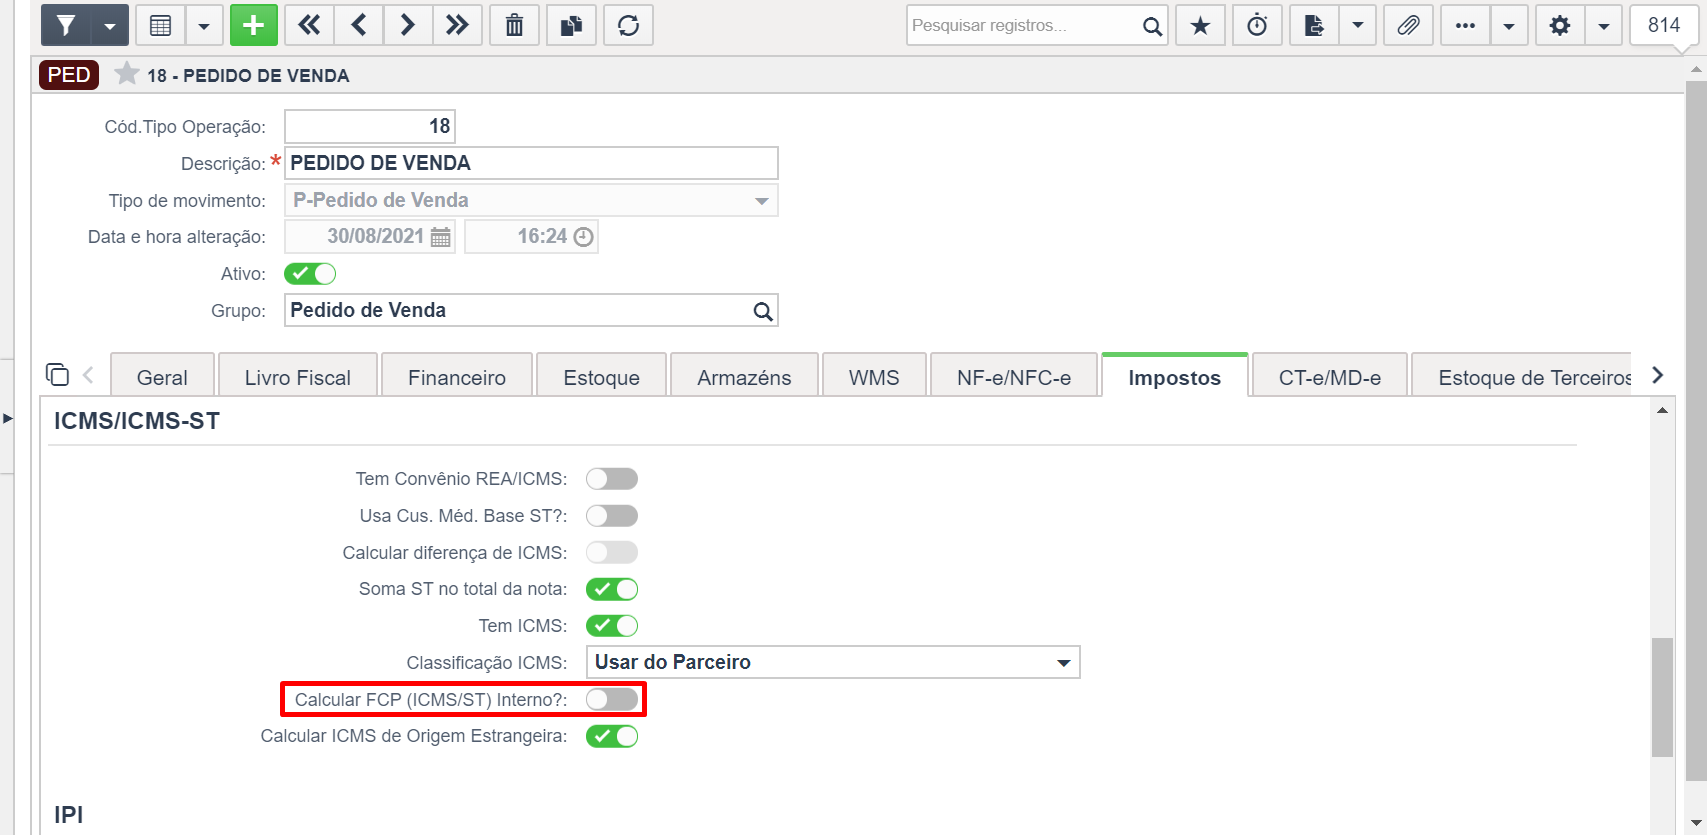Open favorites star in toolbar

[x=1200, y=25]
